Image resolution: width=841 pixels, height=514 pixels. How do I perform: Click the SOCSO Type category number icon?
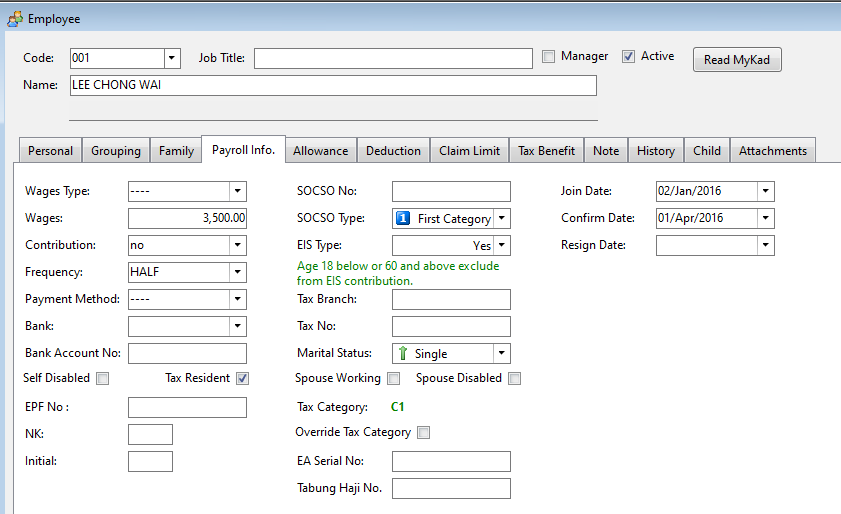403,218
